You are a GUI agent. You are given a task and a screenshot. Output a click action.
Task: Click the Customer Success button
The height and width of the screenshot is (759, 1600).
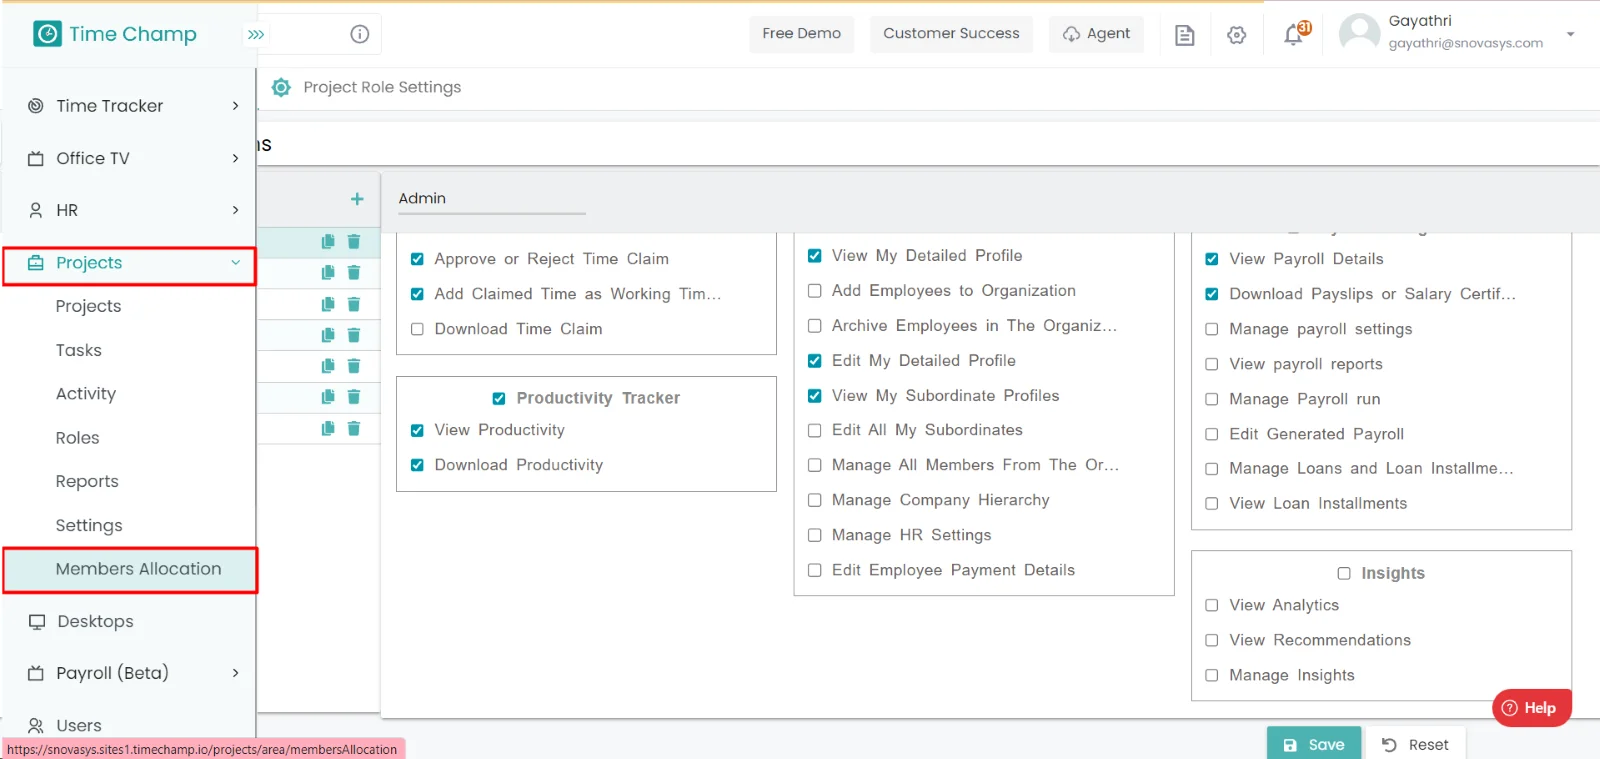point(951,34)
